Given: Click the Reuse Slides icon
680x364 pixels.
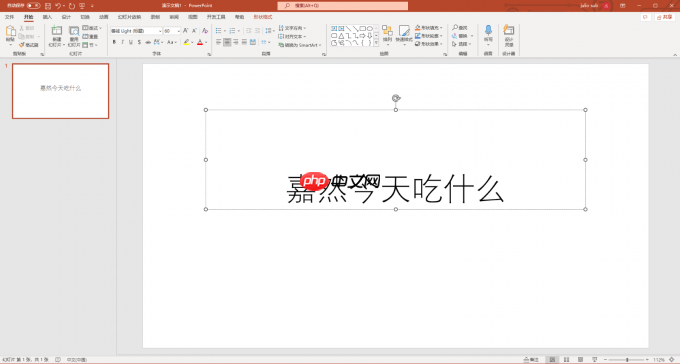Looking at the screenshot, I should [x=74, y=31].
